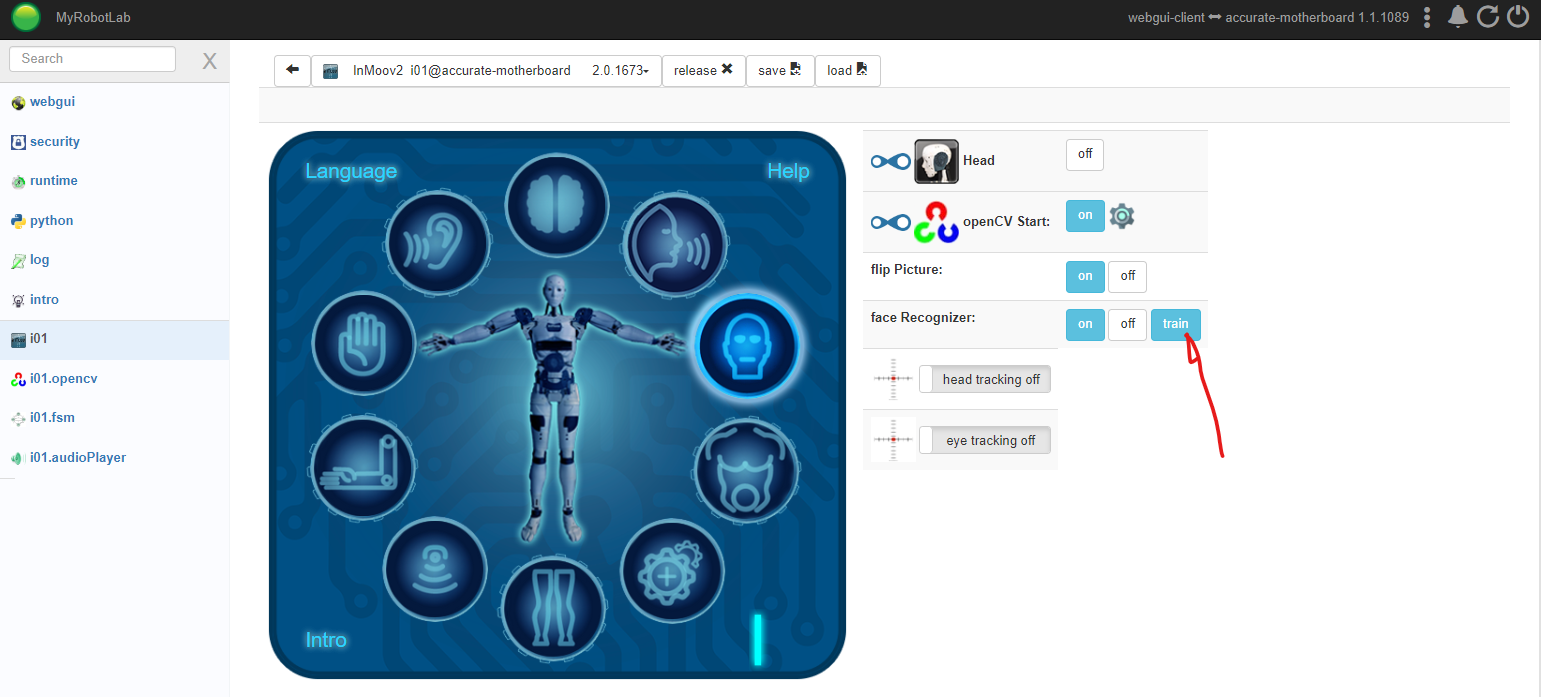
Task: Open i01.opencv service in sidebar
Action: pyautogui.click(x=63, y=378)
